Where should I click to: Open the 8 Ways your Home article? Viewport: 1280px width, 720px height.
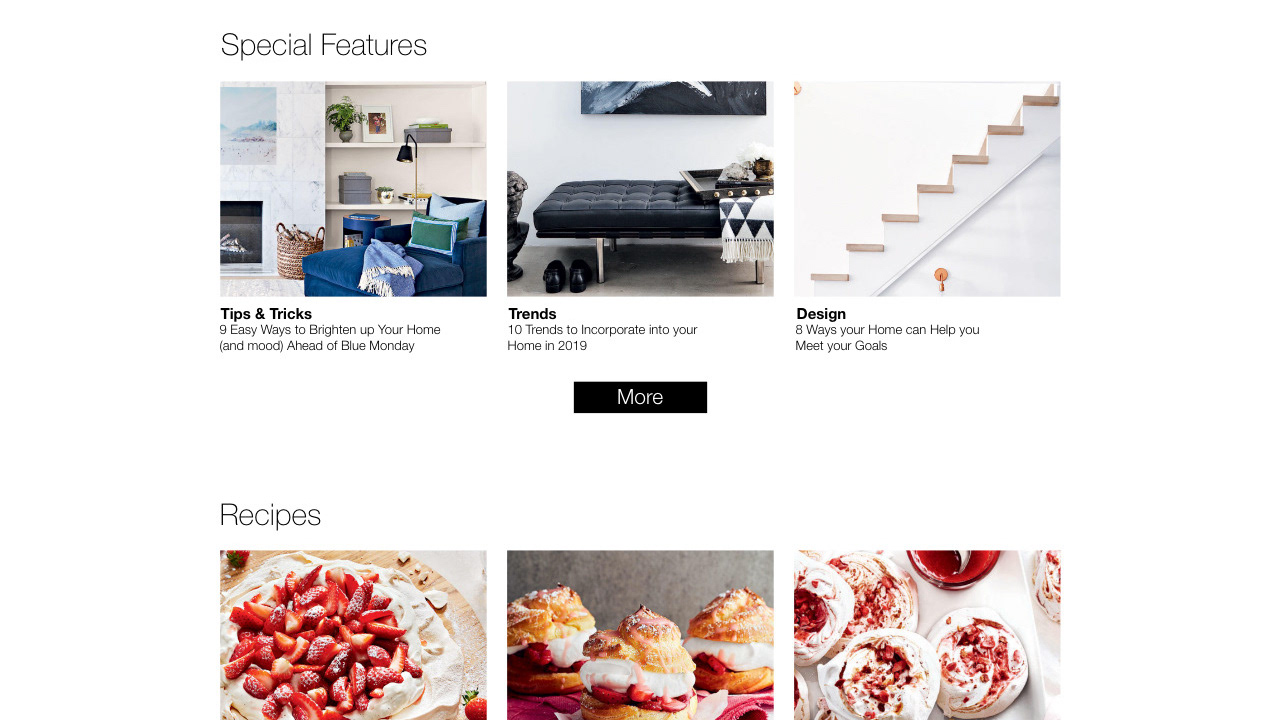(x=887, y=338)
